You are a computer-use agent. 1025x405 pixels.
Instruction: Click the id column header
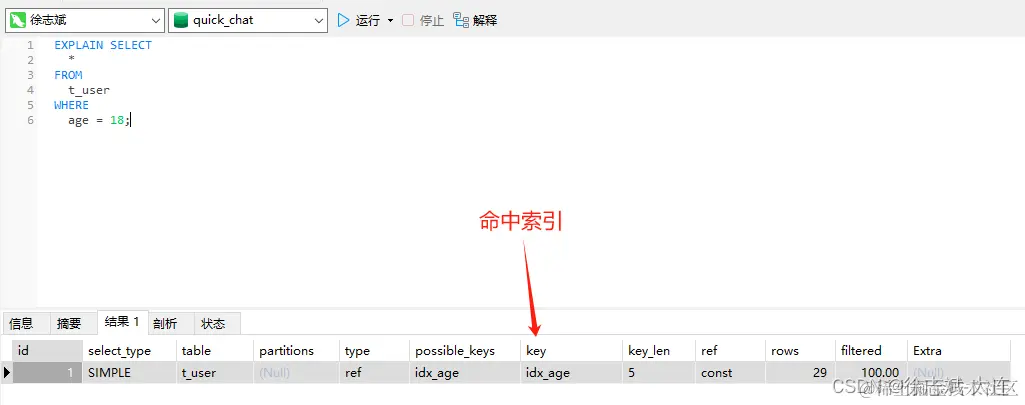pyautogui.click(x=48, y=351)
